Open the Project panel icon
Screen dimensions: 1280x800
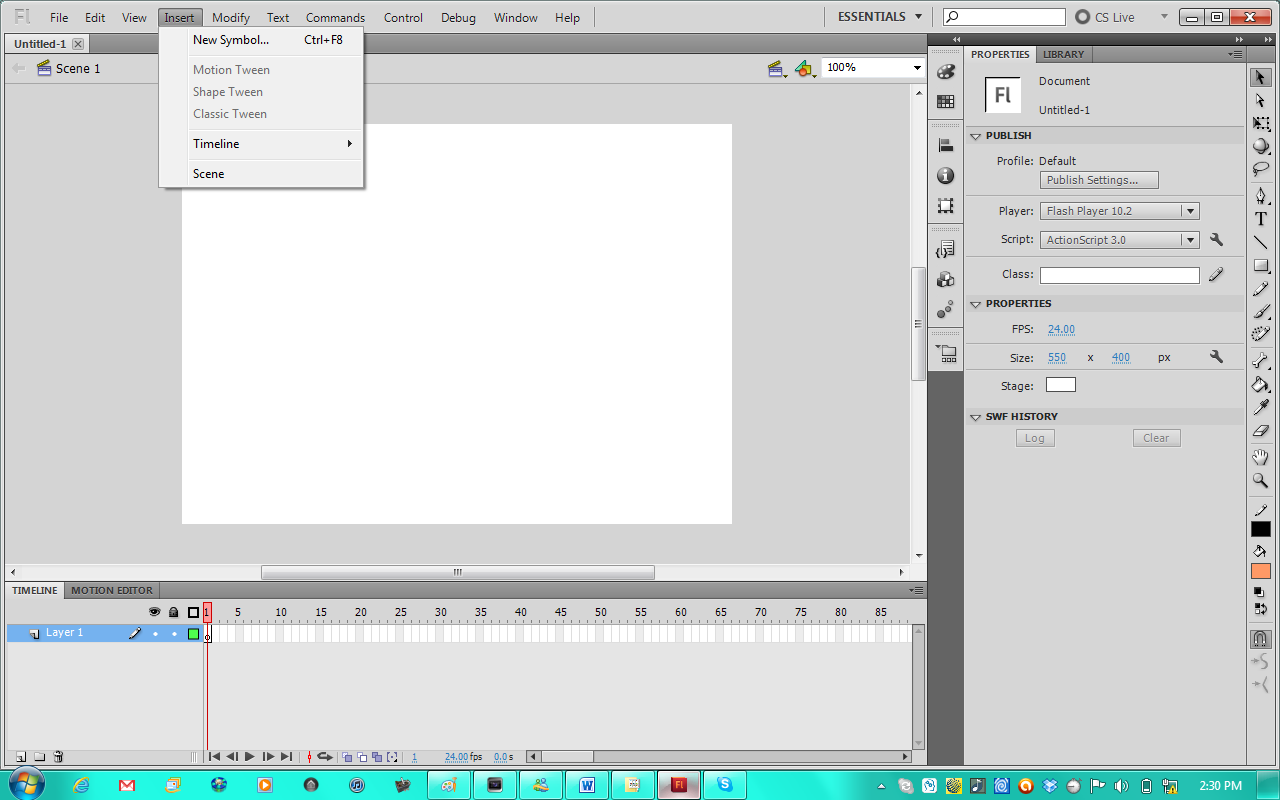tap(945, 353)
